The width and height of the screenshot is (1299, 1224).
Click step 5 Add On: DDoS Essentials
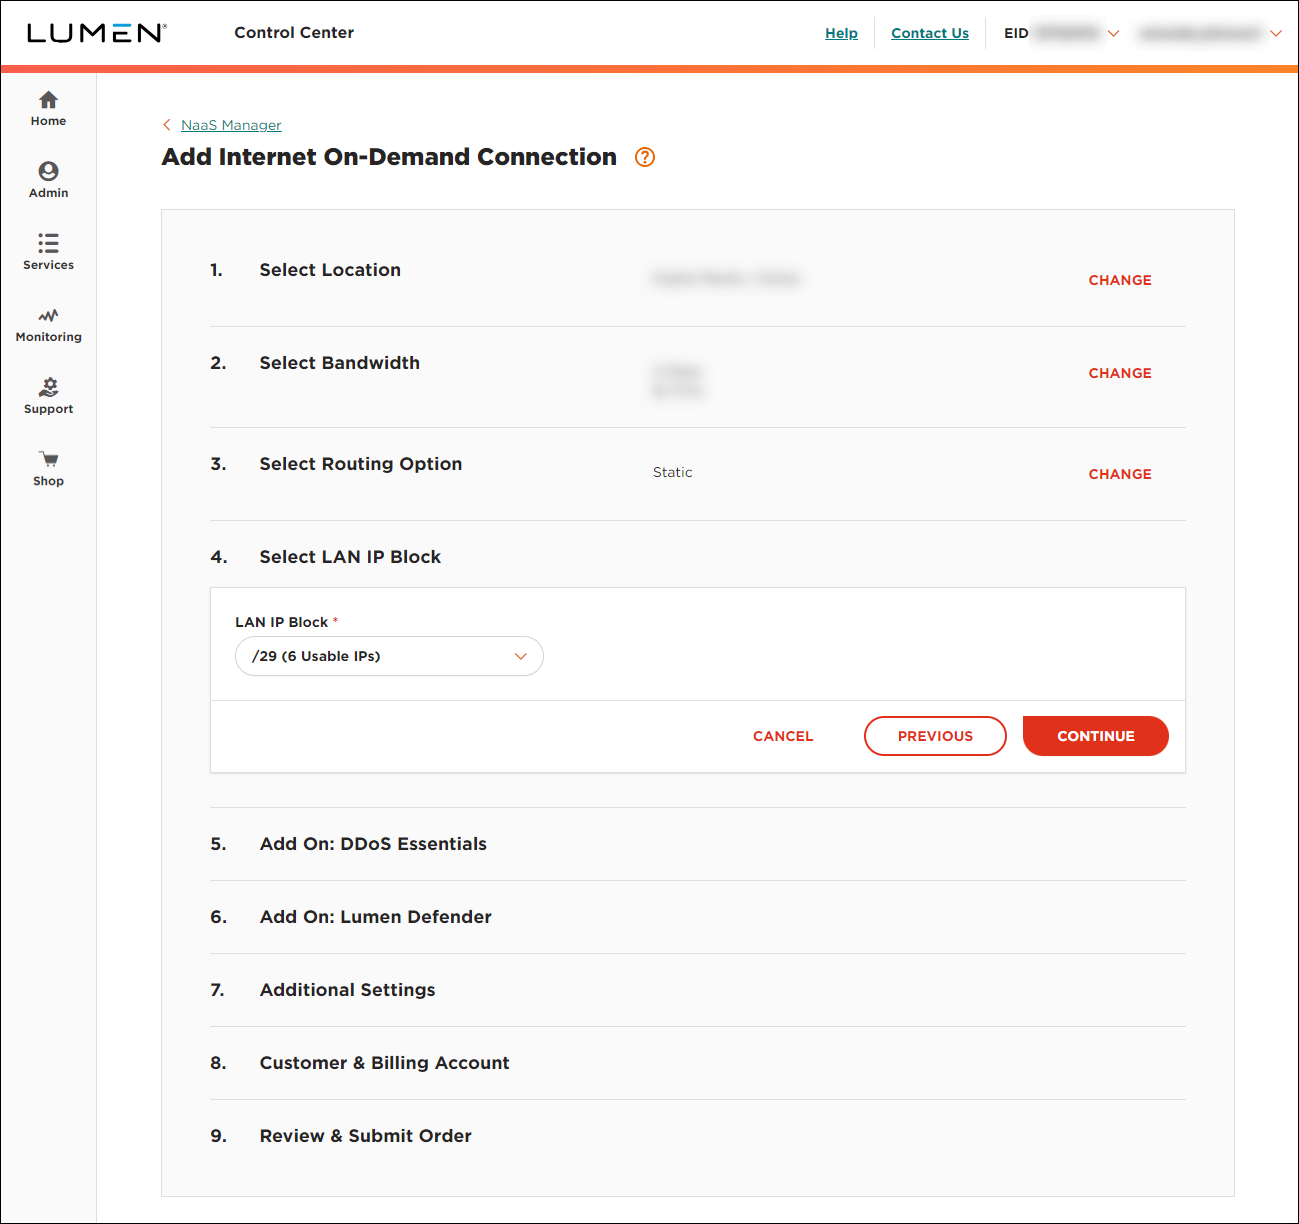click(373, 844)
